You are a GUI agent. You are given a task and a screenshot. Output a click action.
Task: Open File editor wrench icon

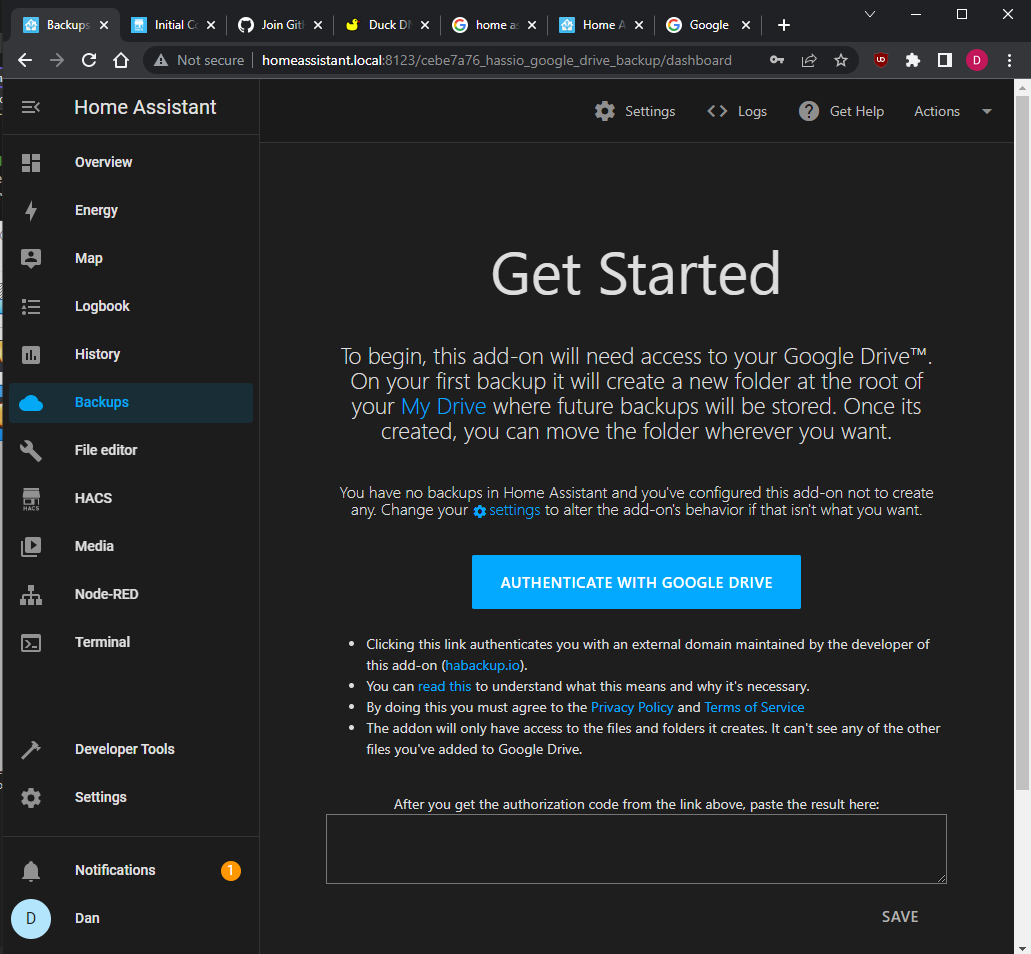click(x=31, y=450)
